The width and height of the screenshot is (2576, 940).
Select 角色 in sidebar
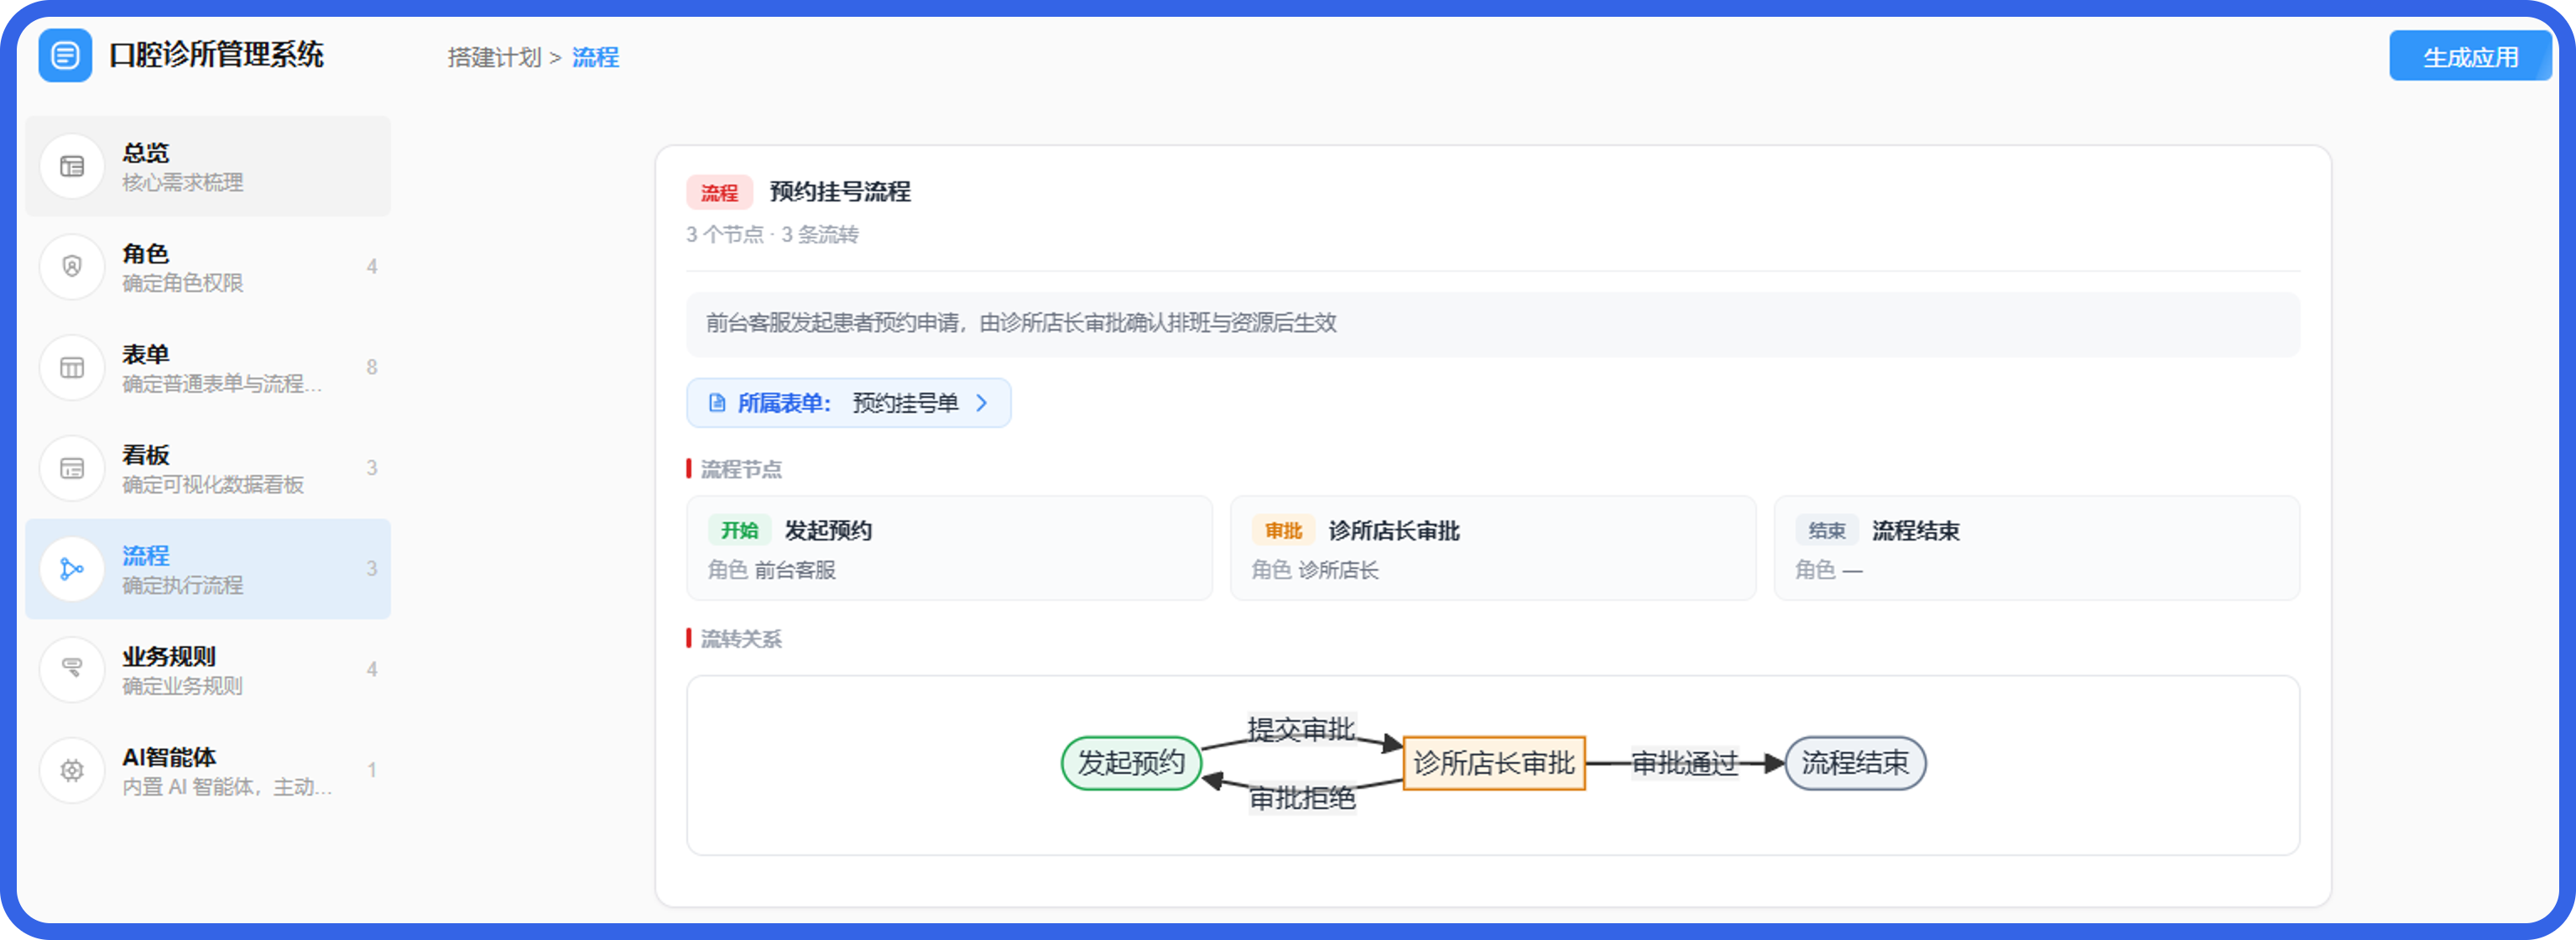[x=208, y=267]
